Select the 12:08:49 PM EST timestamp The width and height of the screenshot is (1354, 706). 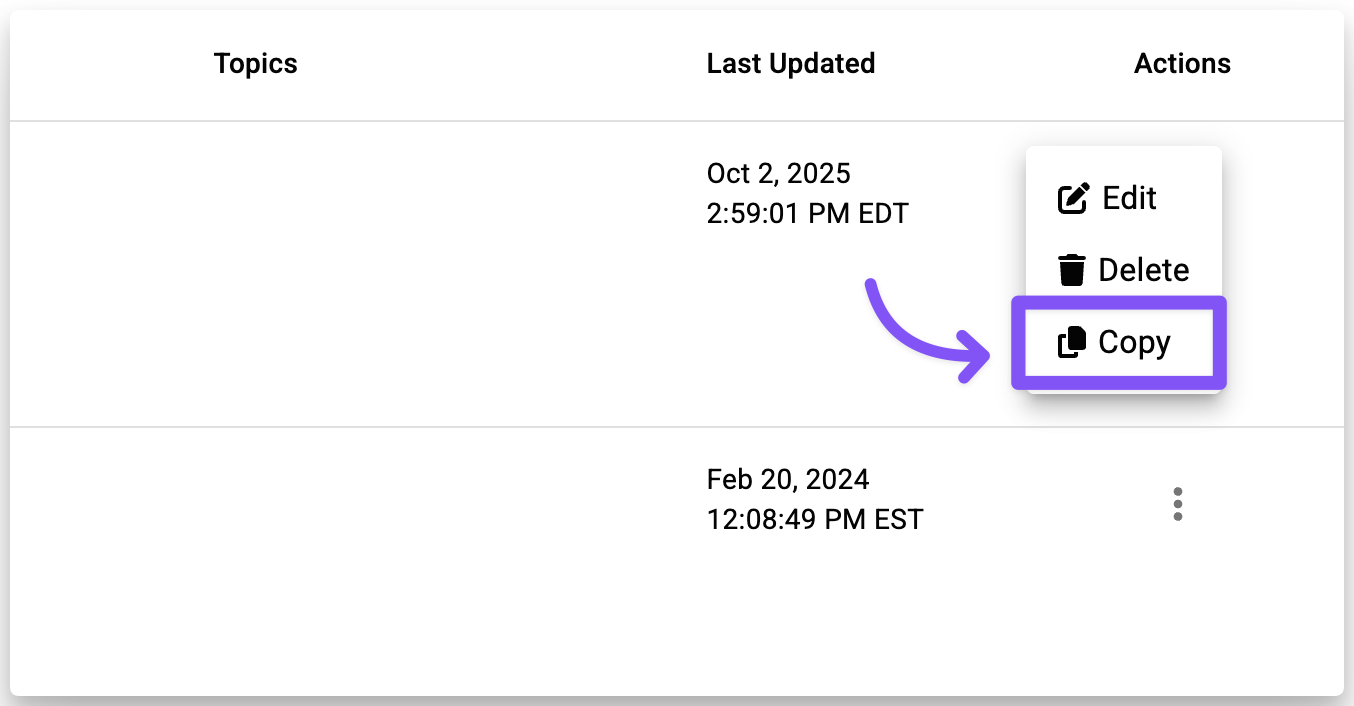coord(814,519)
